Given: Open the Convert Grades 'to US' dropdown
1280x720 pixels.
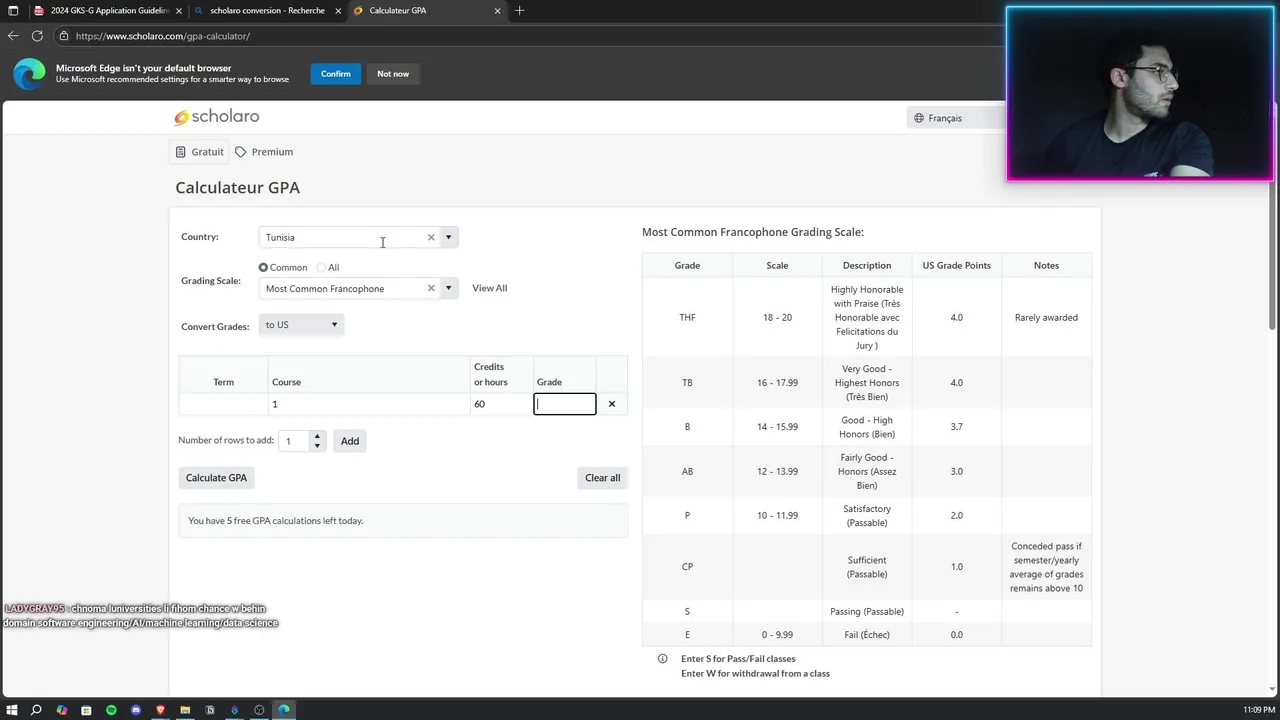Looking at the screenshot, I should (x=301, y=324).
